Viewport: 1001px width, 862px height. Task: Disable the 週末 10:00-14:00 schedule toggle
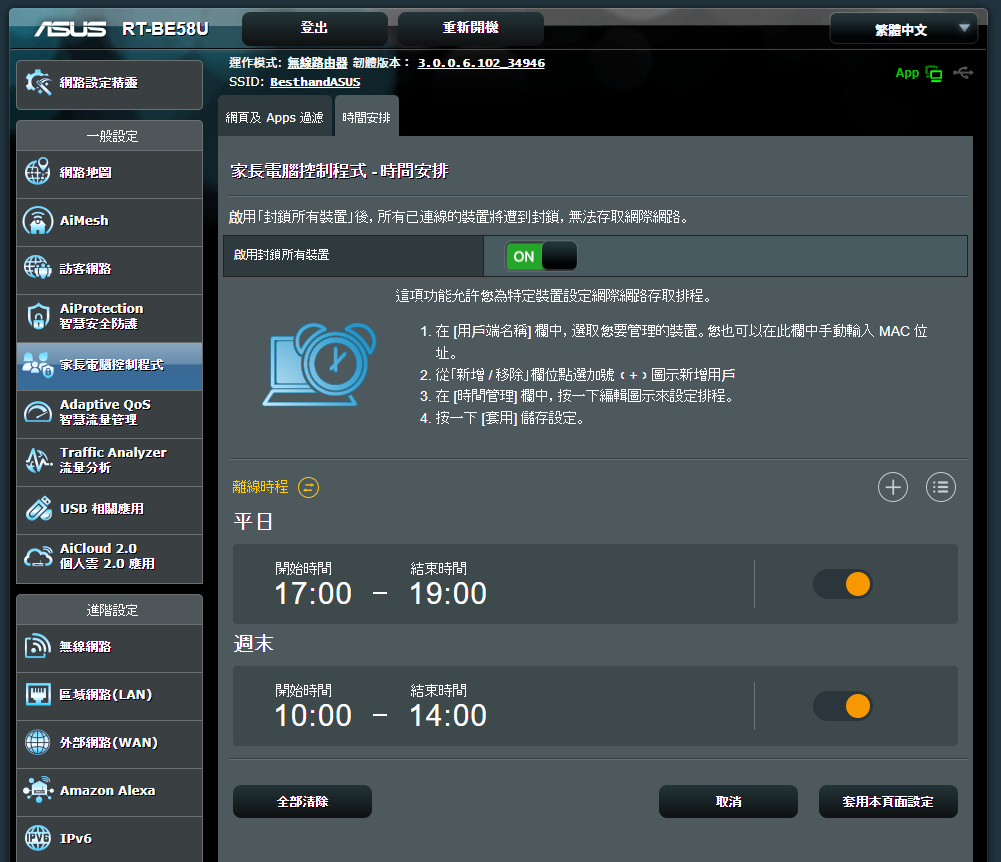[x=843, y=706]
